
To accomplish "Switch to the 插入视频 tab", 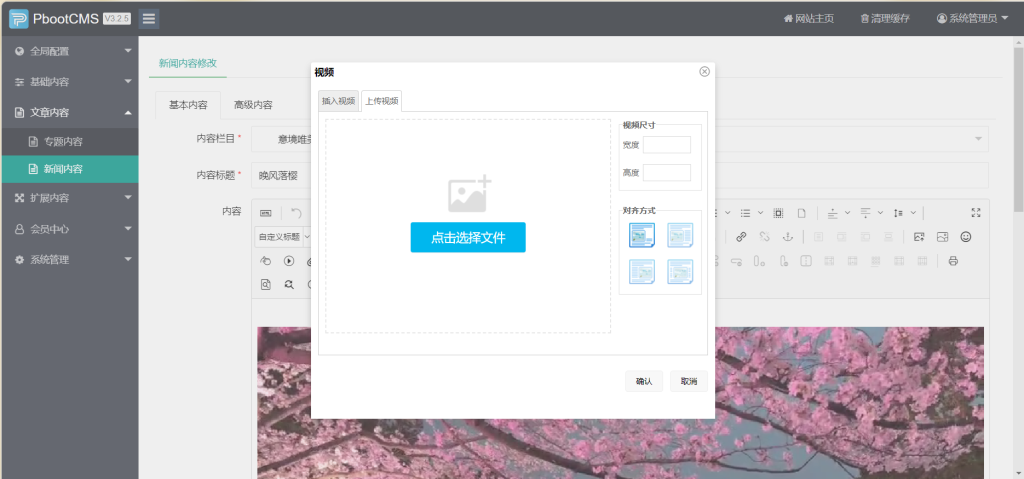I will [x=338, y=100].
